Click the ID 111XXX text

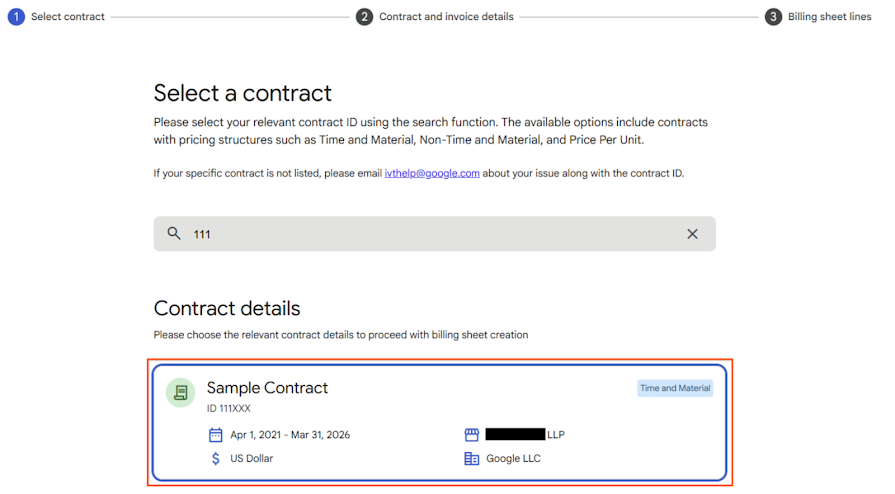pos(228,408)
